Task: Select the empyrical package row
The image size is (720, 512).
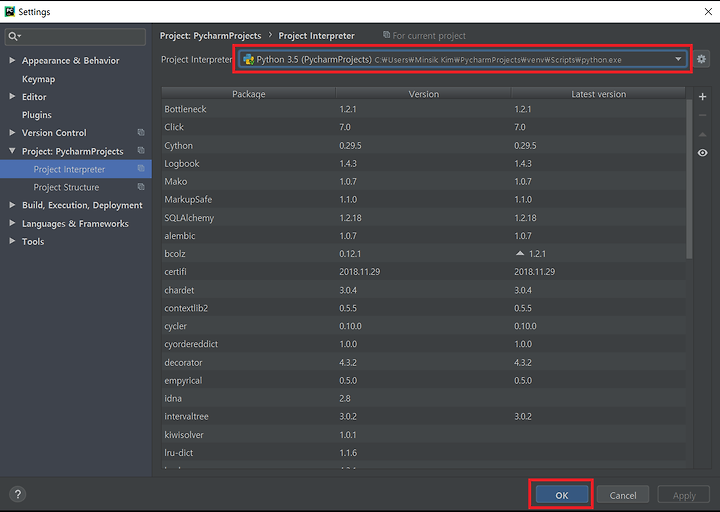Action: (x=423, y=380)
